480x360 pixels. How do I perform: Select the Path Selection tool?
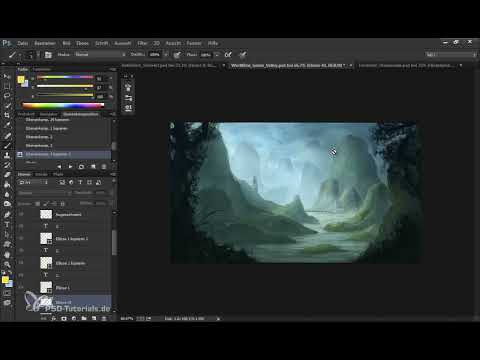point(7,234)
